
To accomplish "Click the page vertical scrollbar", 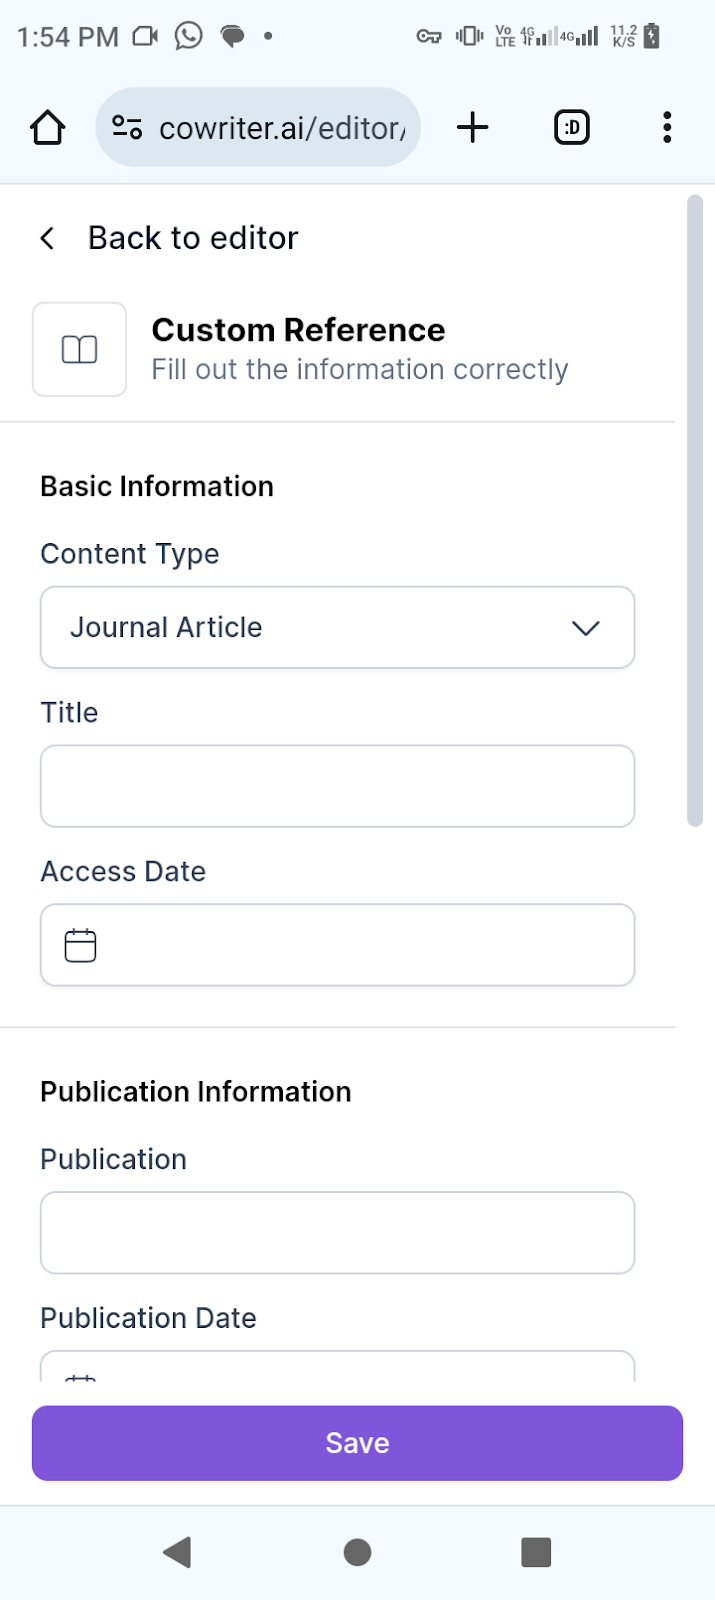I will point(695,511).
